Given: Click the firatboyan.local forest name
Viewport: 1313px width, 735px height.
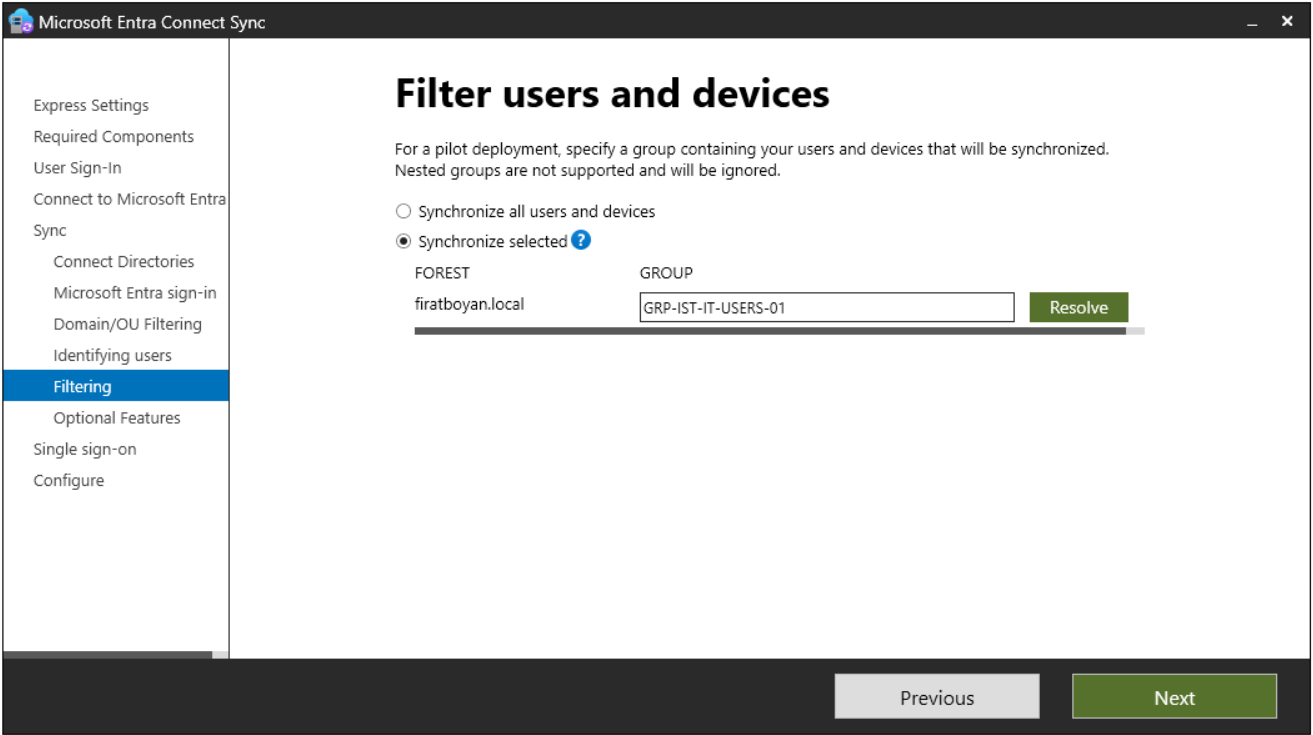Looking at the screenshot, I should pos(469,303).
